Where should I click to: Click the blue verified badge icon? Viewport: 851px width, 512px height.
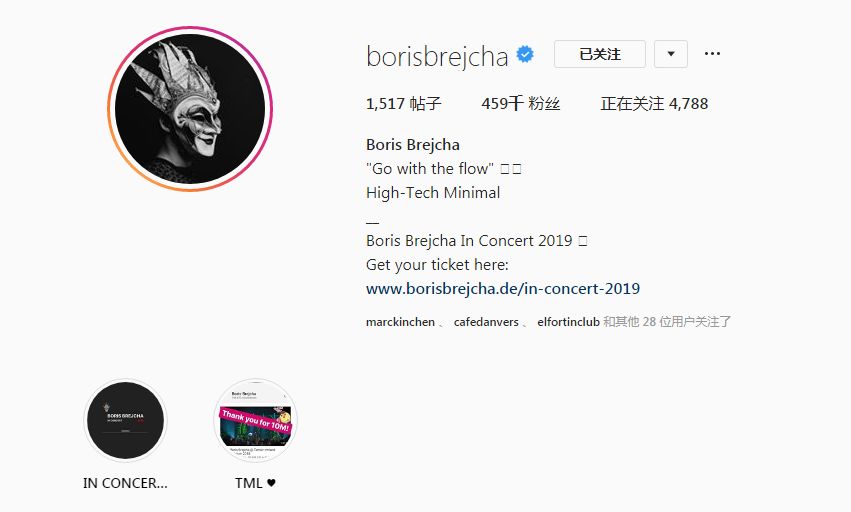pos(525,54)
